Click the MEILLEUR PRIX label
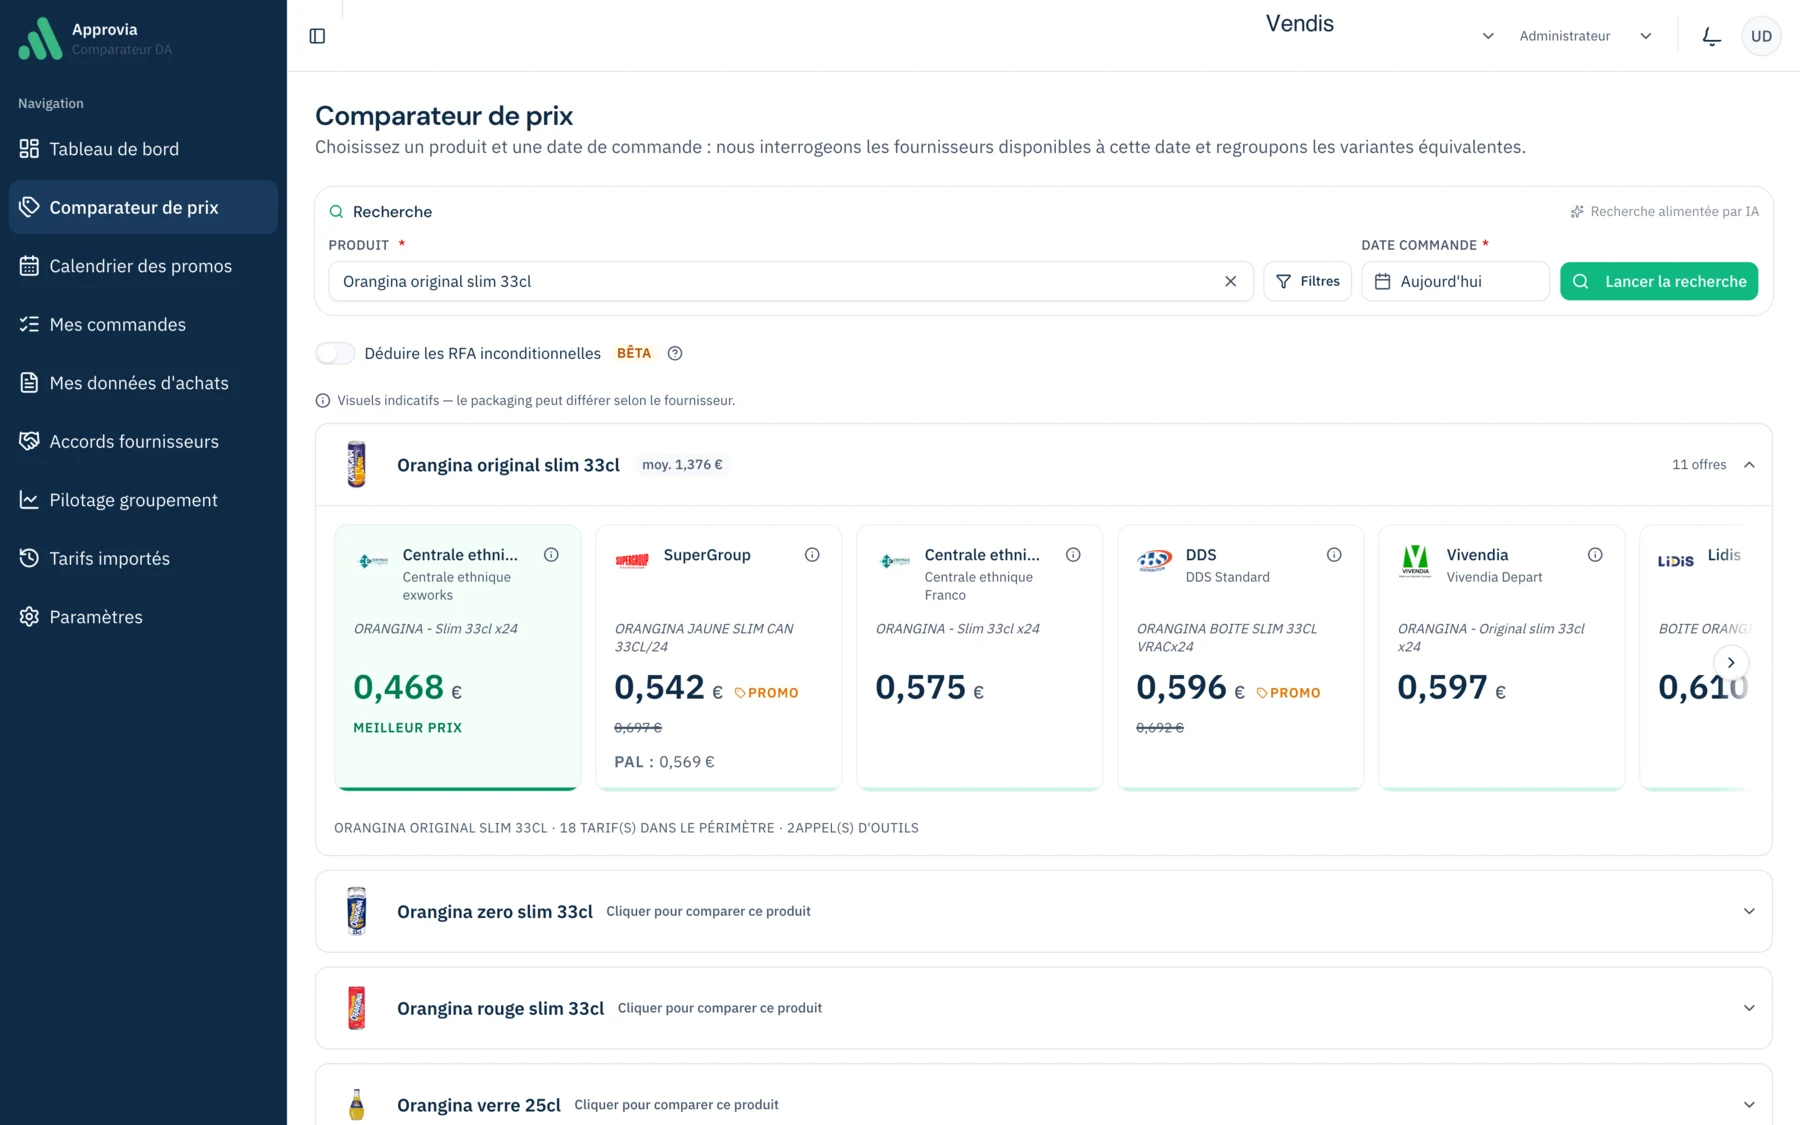Screen dimensions: 1800x1125 pyautogui.click(x=407, y=728)
